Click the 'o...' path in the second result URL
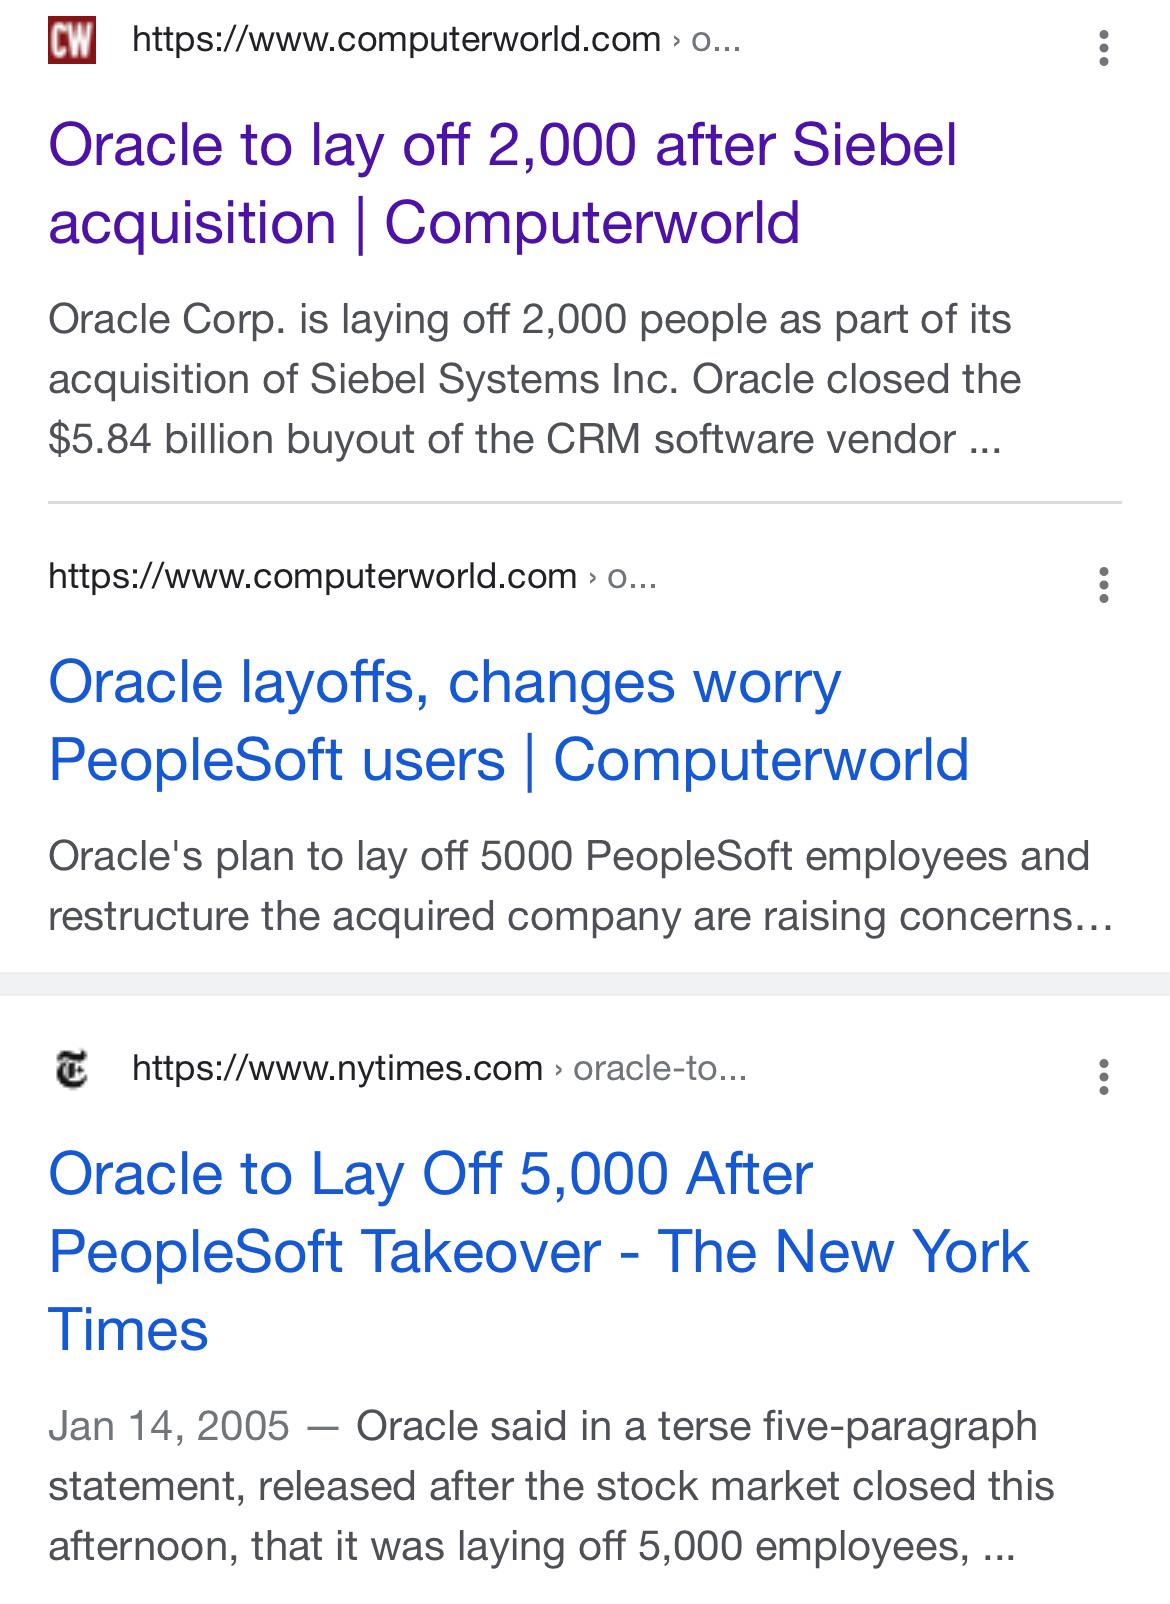 632,577
